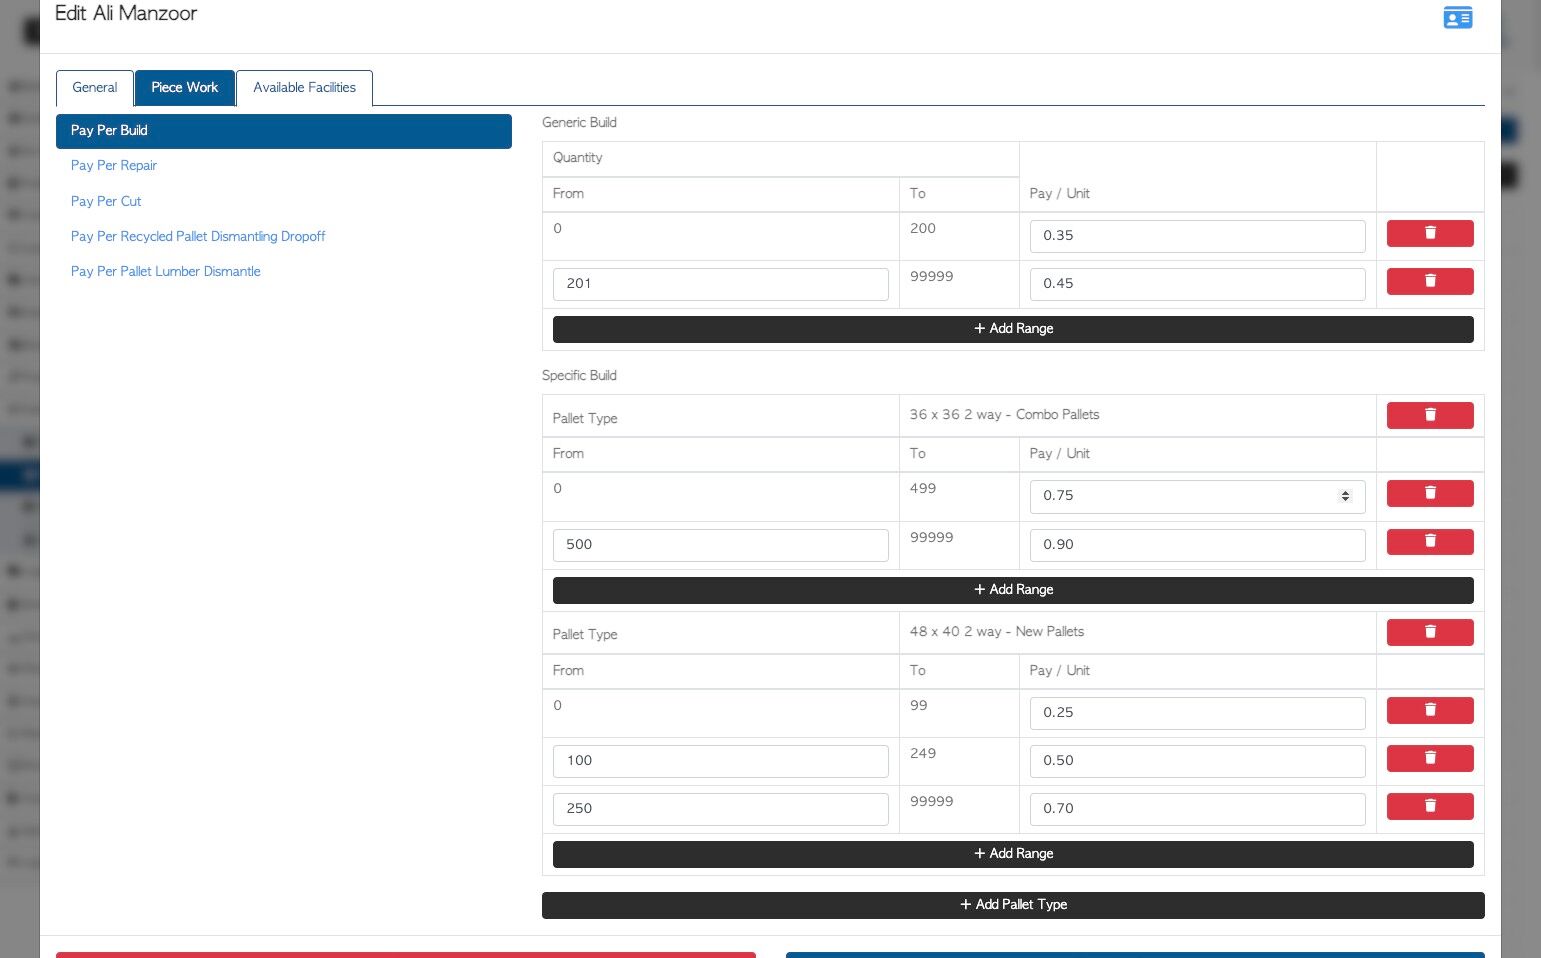The height and width of the screenshot is (958, 1541).
Task: Edit the Combo Pallets From field showing 500
Action: tap(721, 545)
